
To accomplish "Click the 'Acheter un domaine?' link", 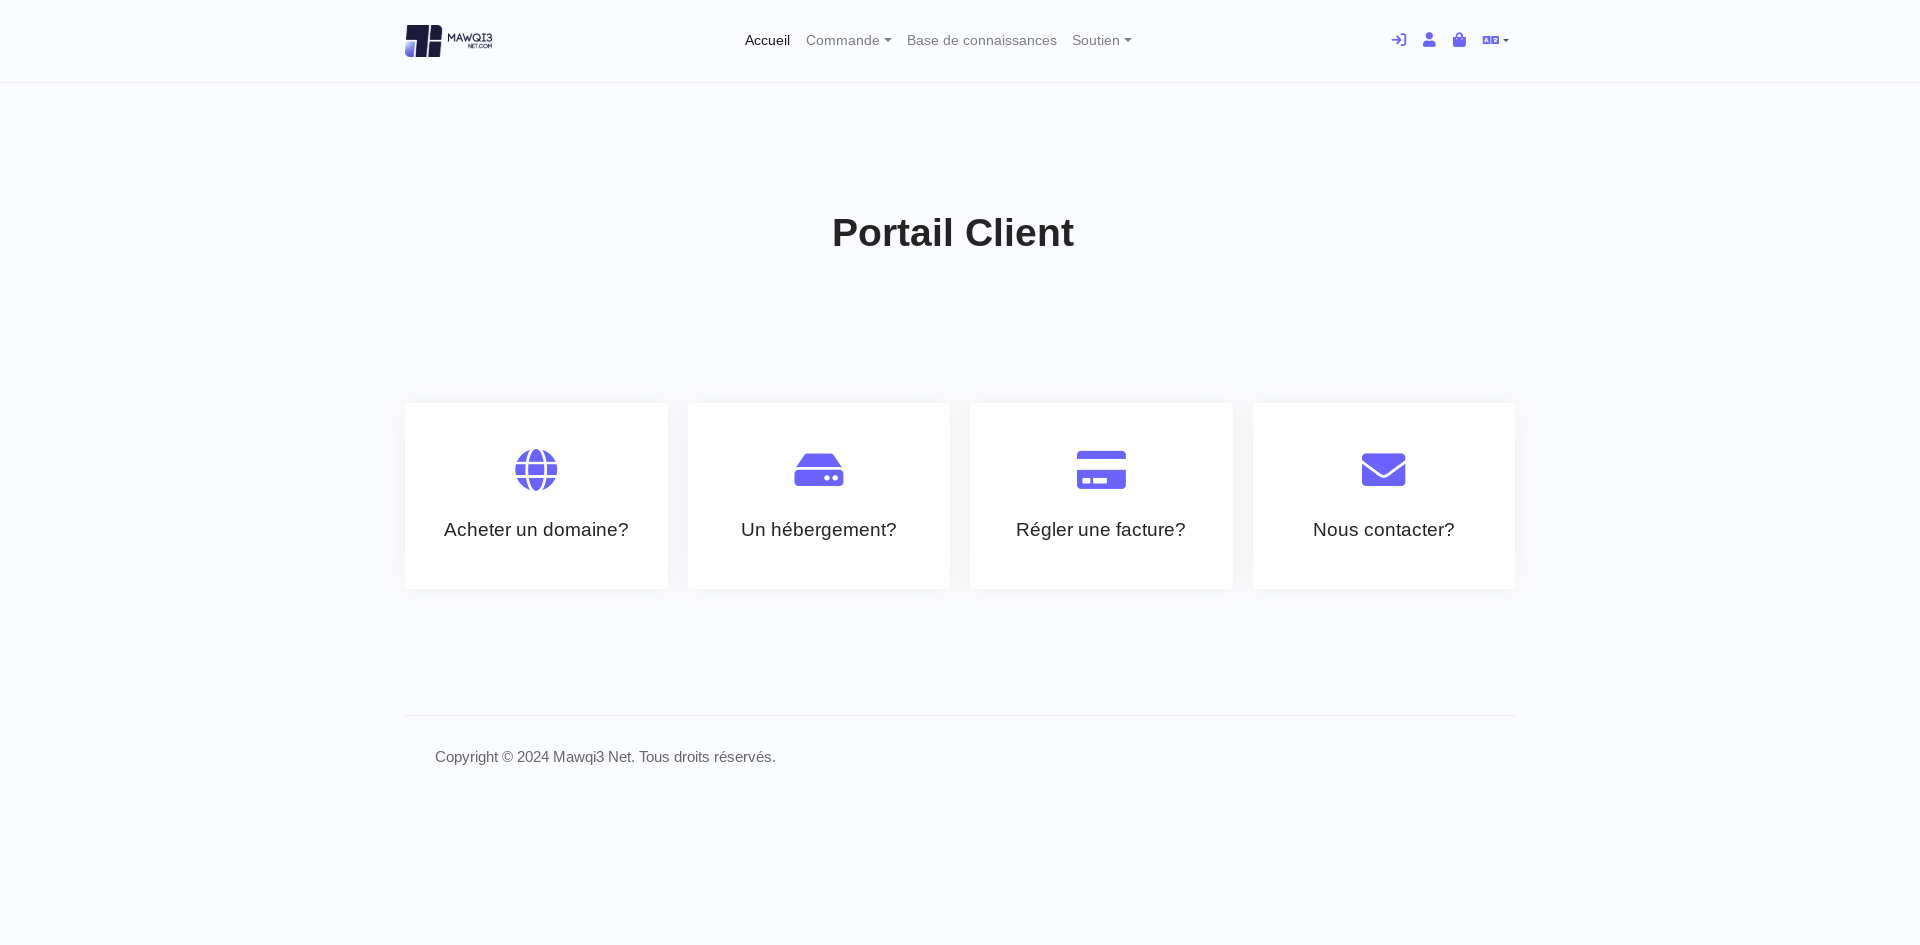I will (x=536, y=530).
